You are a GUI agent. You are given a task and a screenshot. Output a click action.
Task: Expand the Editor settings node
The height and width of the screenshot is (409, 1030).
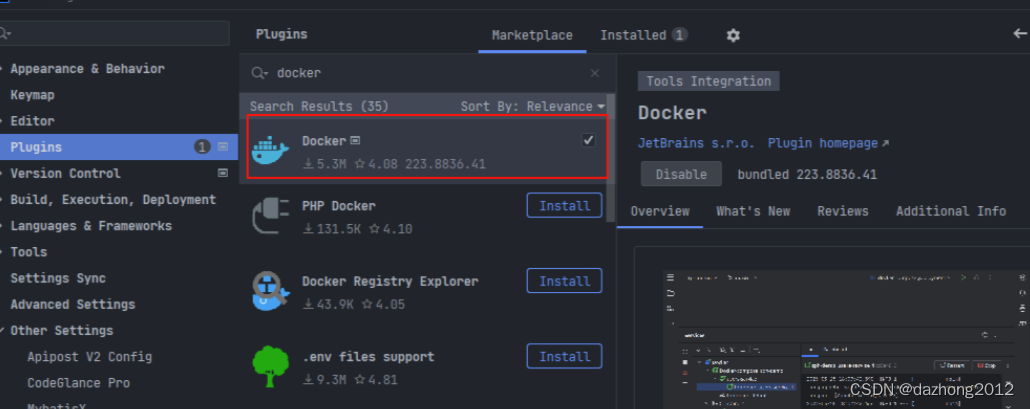click(2, 121)
